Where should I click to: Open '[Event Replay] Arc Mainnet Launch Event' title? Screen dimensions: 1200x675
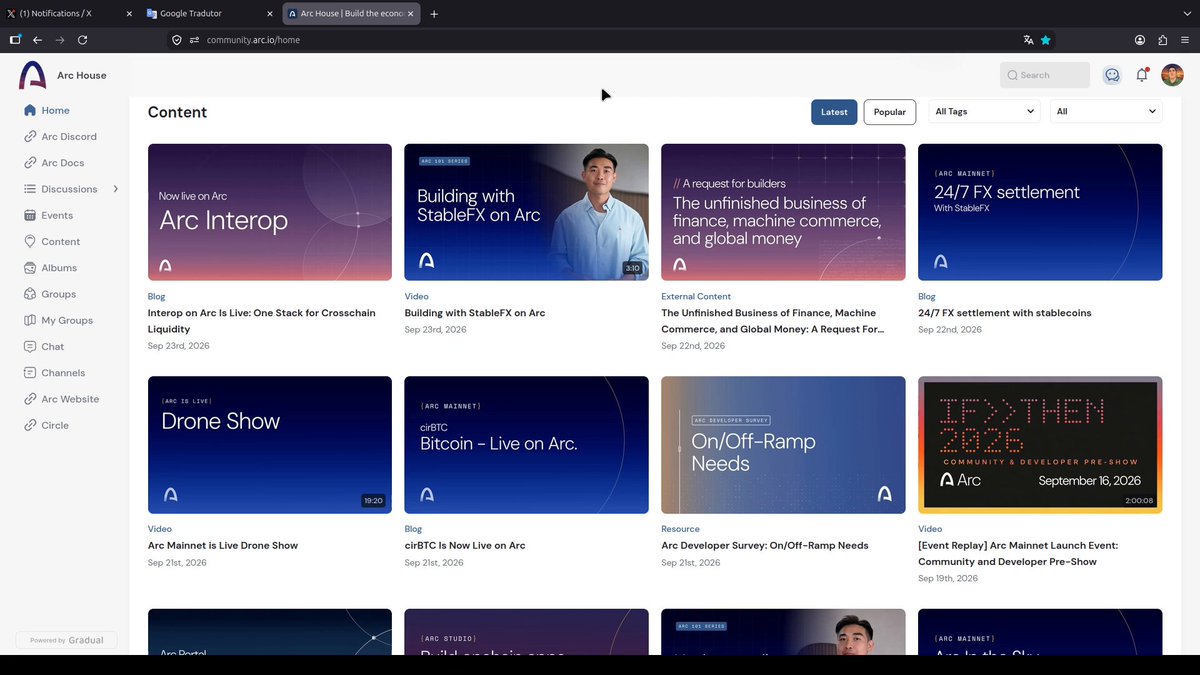pyautogui.click(x=1018, y=553)
